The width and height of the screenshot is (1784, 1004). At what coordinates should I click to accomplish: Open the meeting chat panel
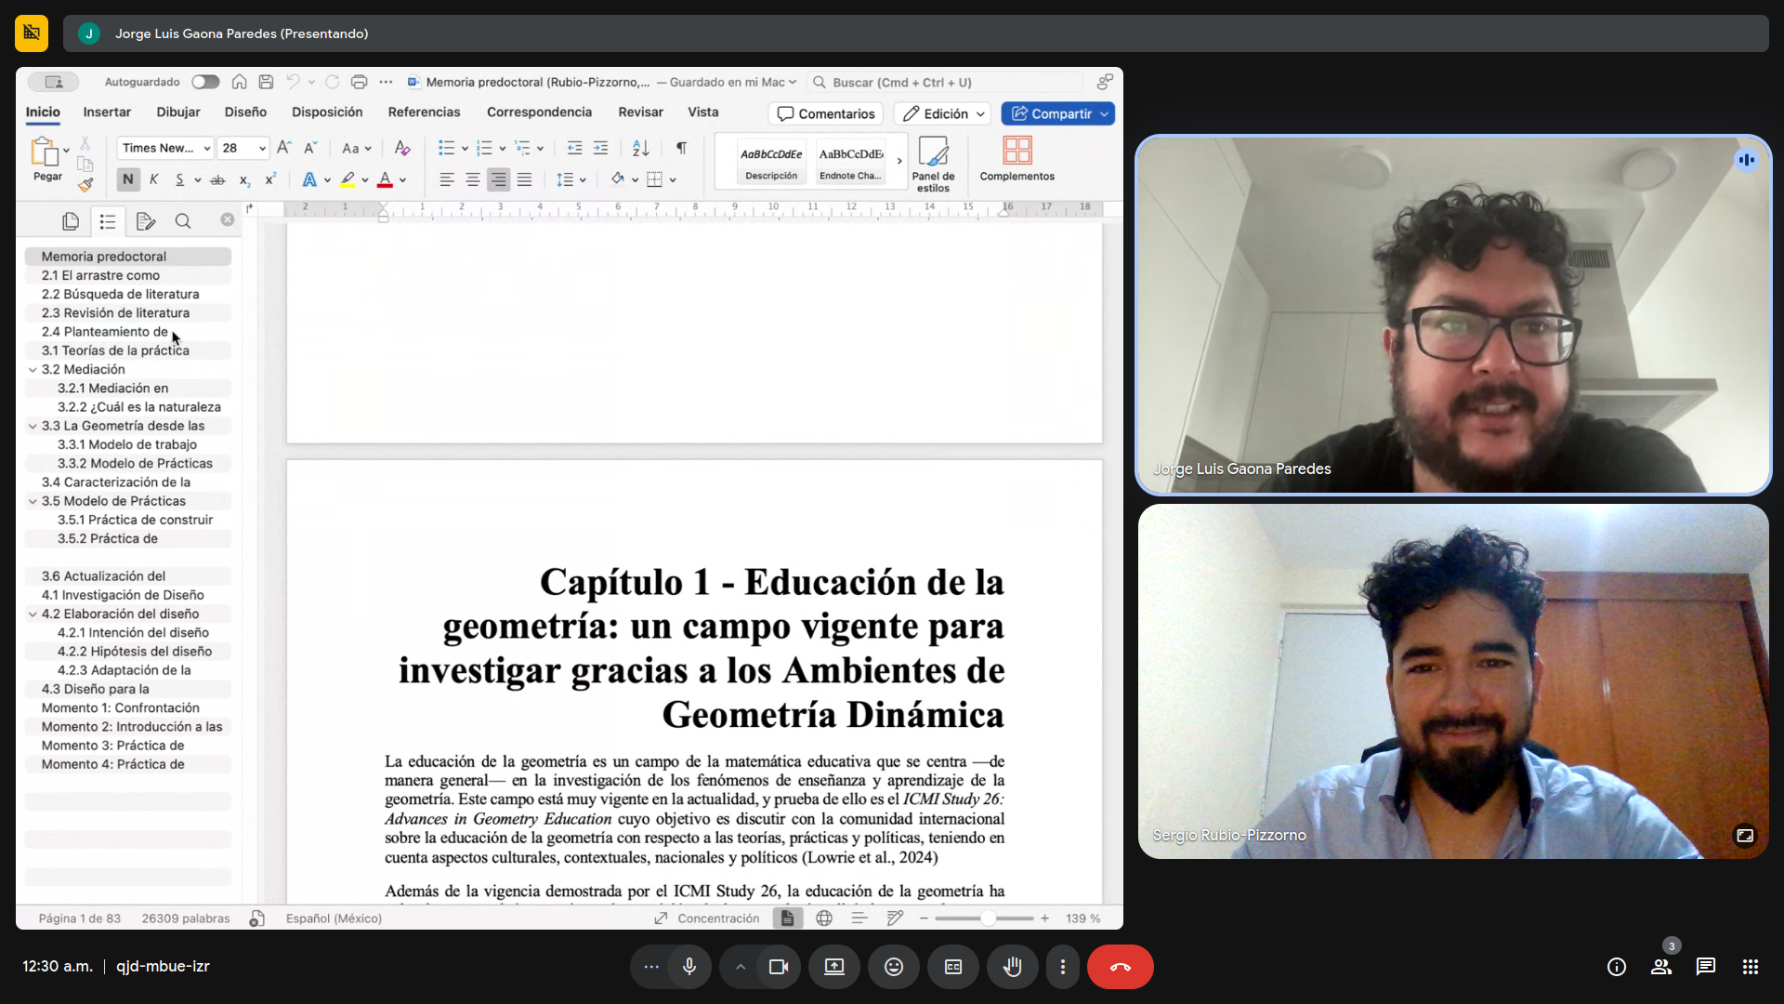pyautogui.click(x=1705, y=966)
